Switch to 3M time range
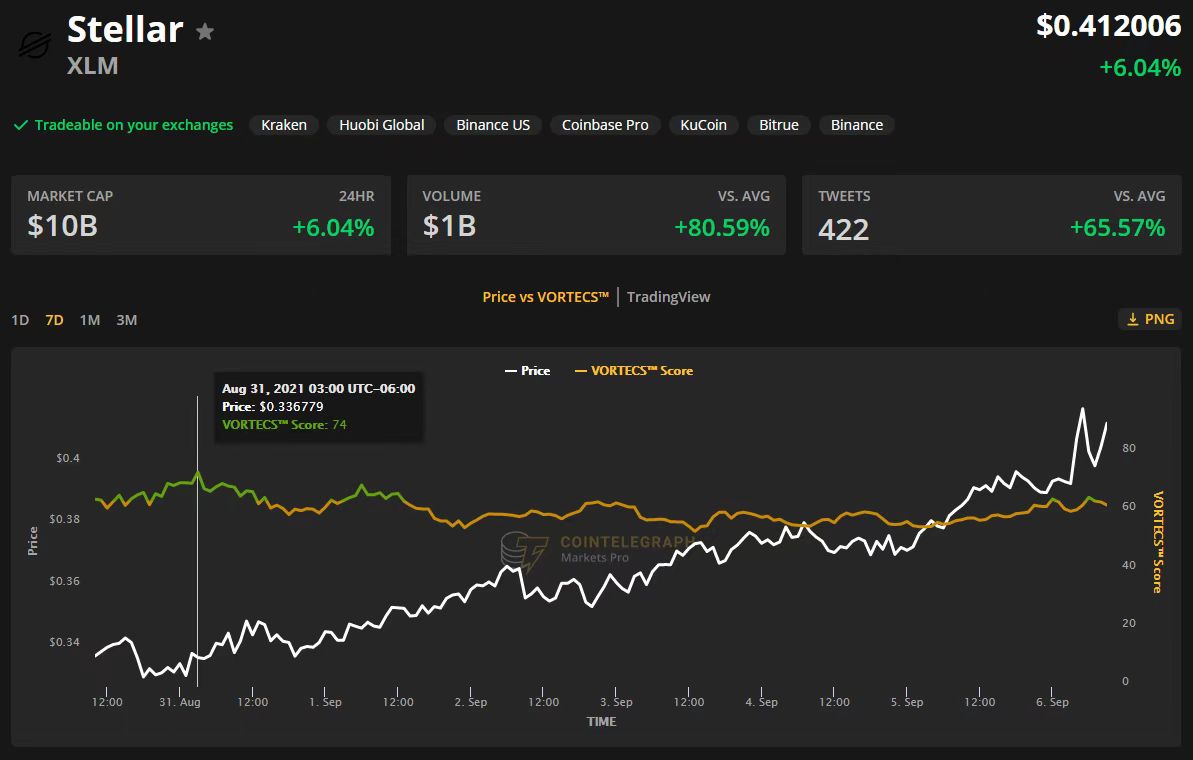 (x=126, y=320)
